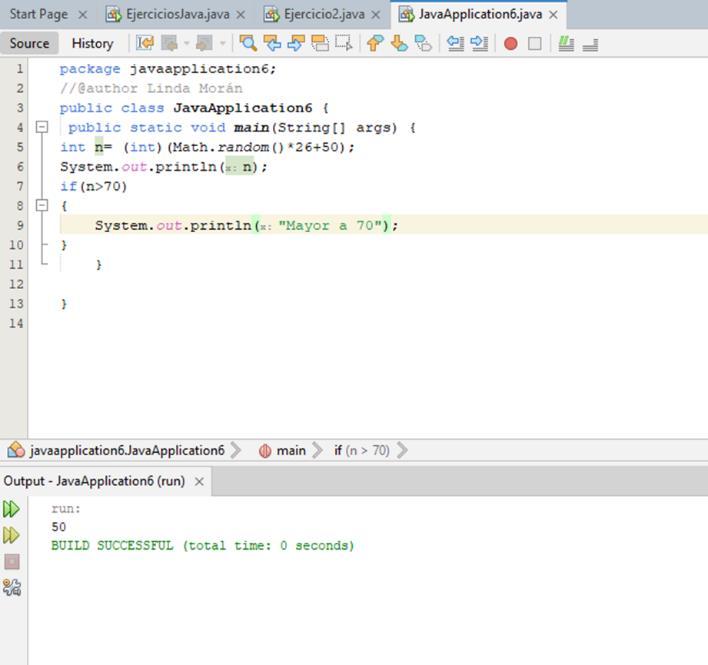Close the Start Page tab
The image size is (708, 665).
click(x=83, y=15)
